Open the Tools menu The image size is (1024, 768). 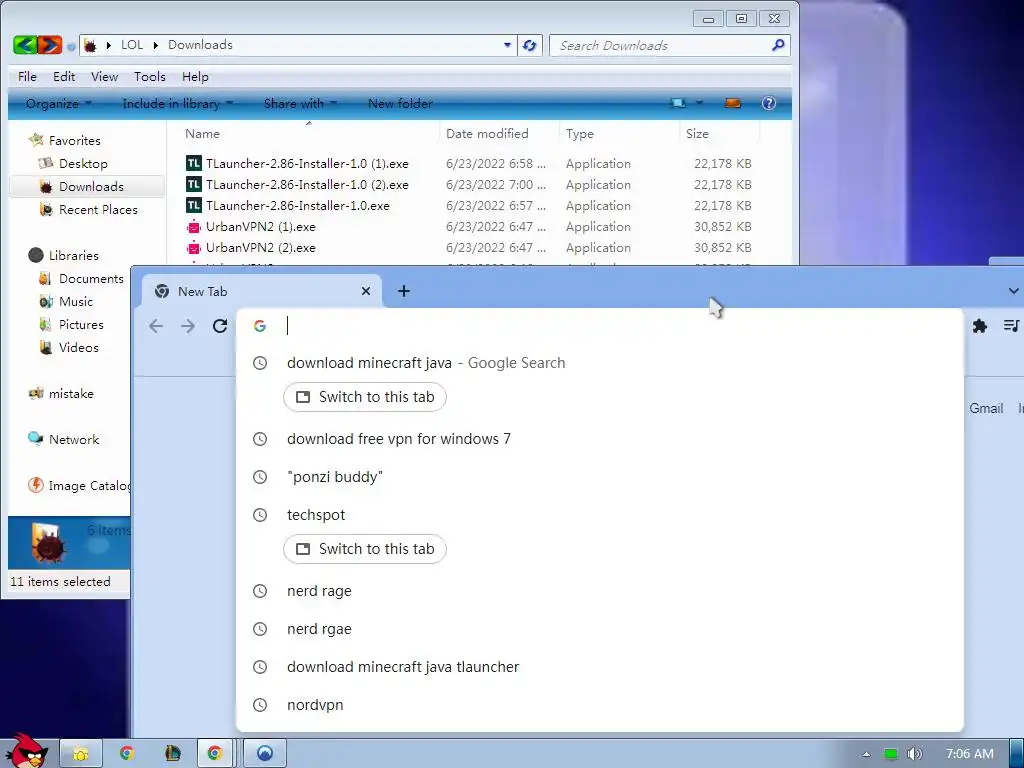click(150, 76)
